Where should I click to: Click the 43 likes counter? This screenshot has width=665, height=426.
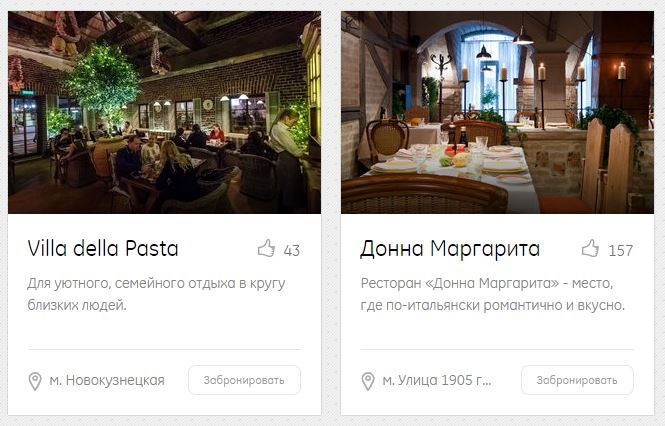[x=292, y=250]
